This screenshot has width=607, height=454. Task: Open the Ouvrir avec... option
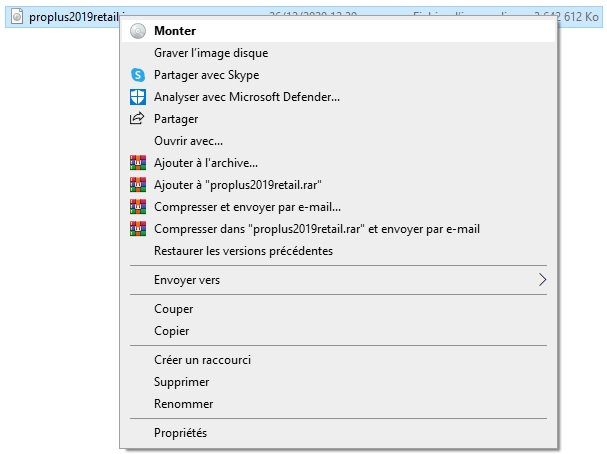[x=188, y=141]
